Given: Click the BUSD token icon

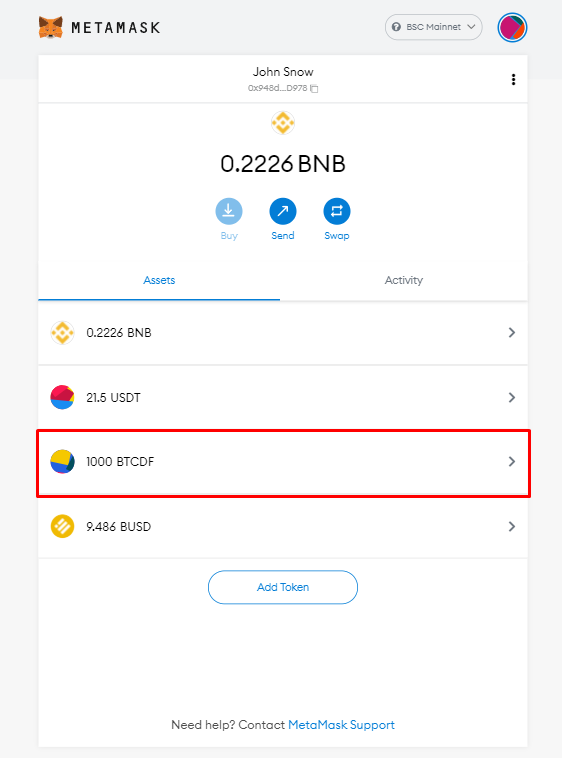Looking at the screenshot, I should click(x=62, y=526).
